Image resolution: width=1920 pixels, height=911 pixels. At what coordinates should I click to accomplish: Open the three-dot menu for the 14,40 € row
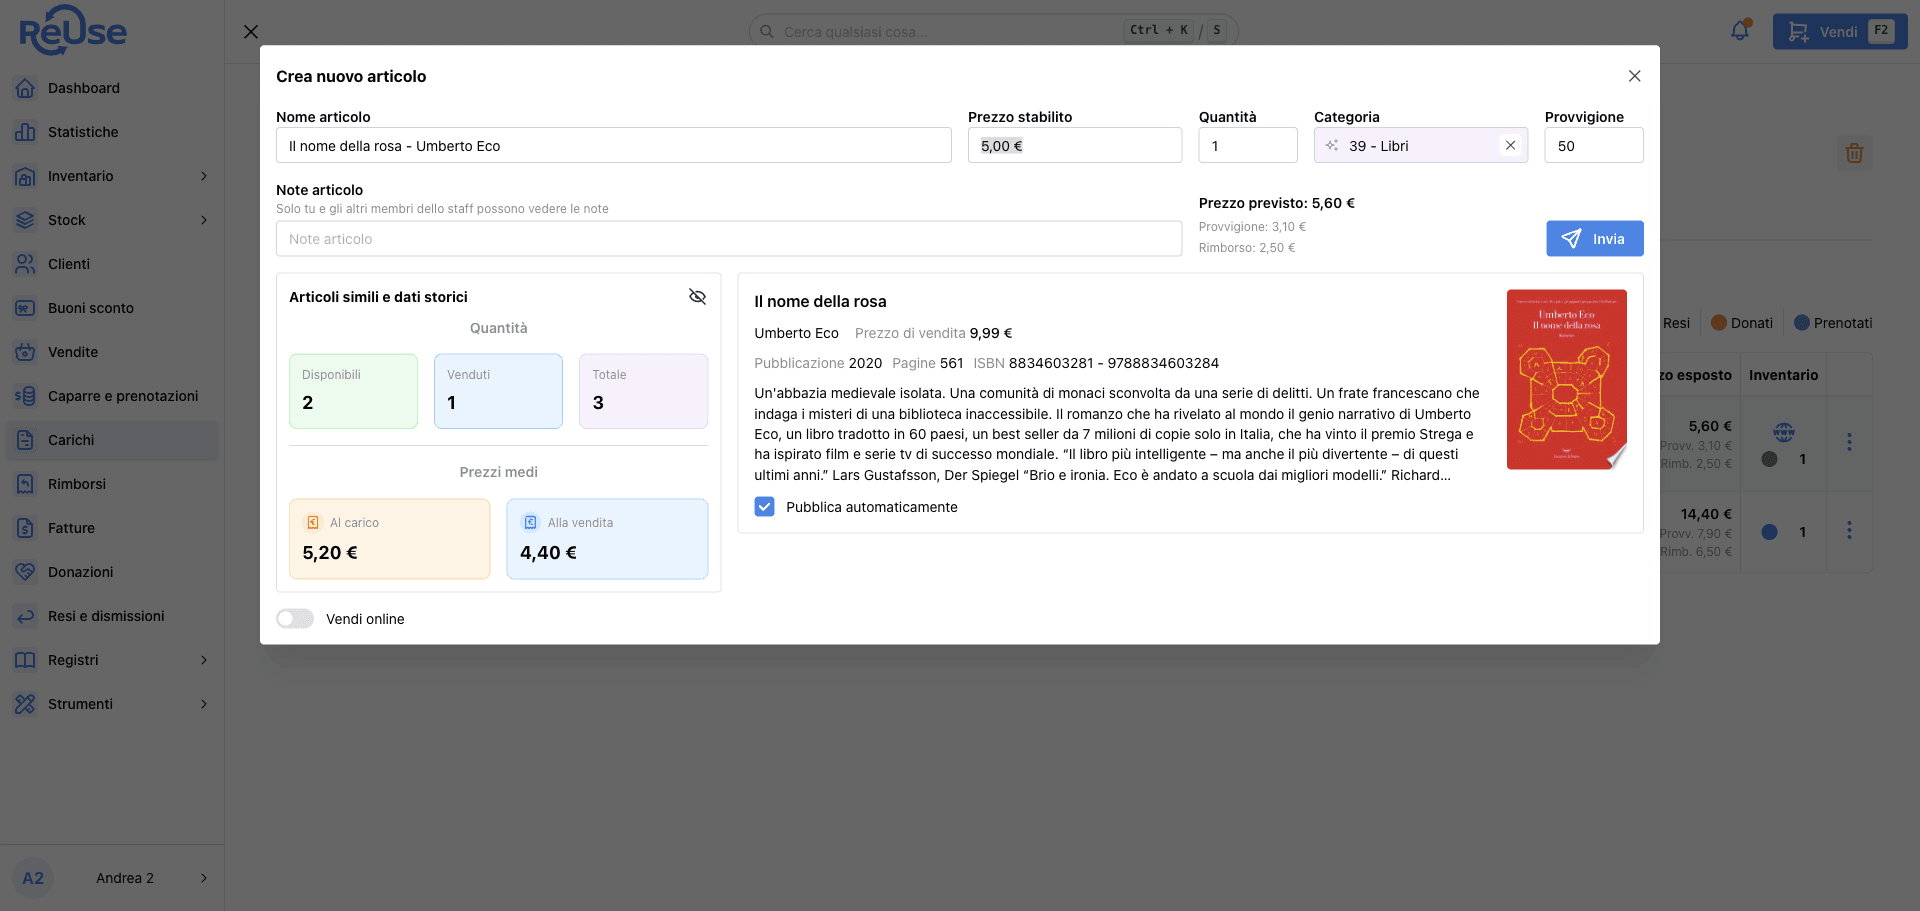(x=1849, y=530)
